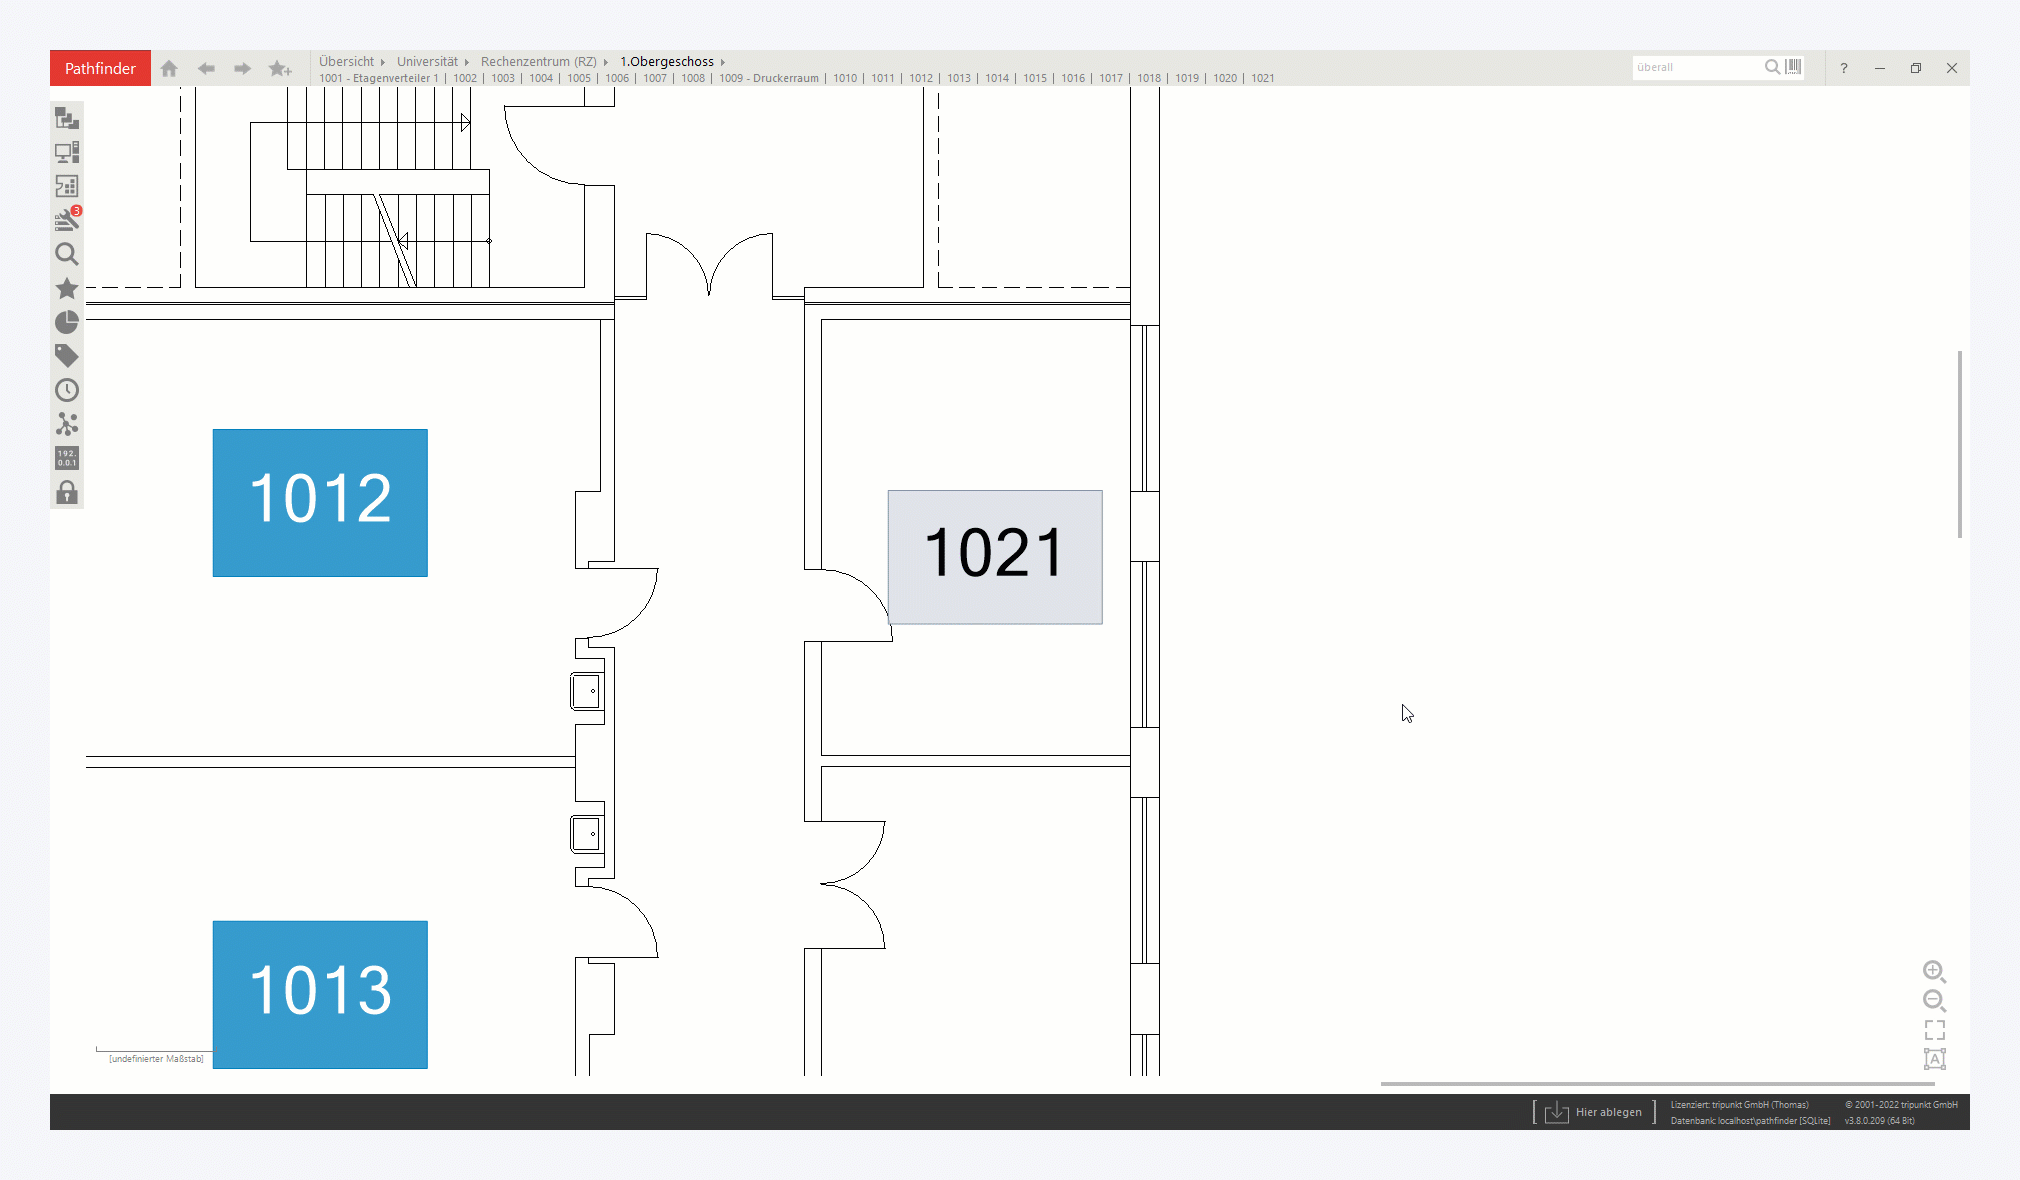Screen dimensions: 2020x1180
Task: Select the blue room 1012 box
Action: tap(320, 503)
